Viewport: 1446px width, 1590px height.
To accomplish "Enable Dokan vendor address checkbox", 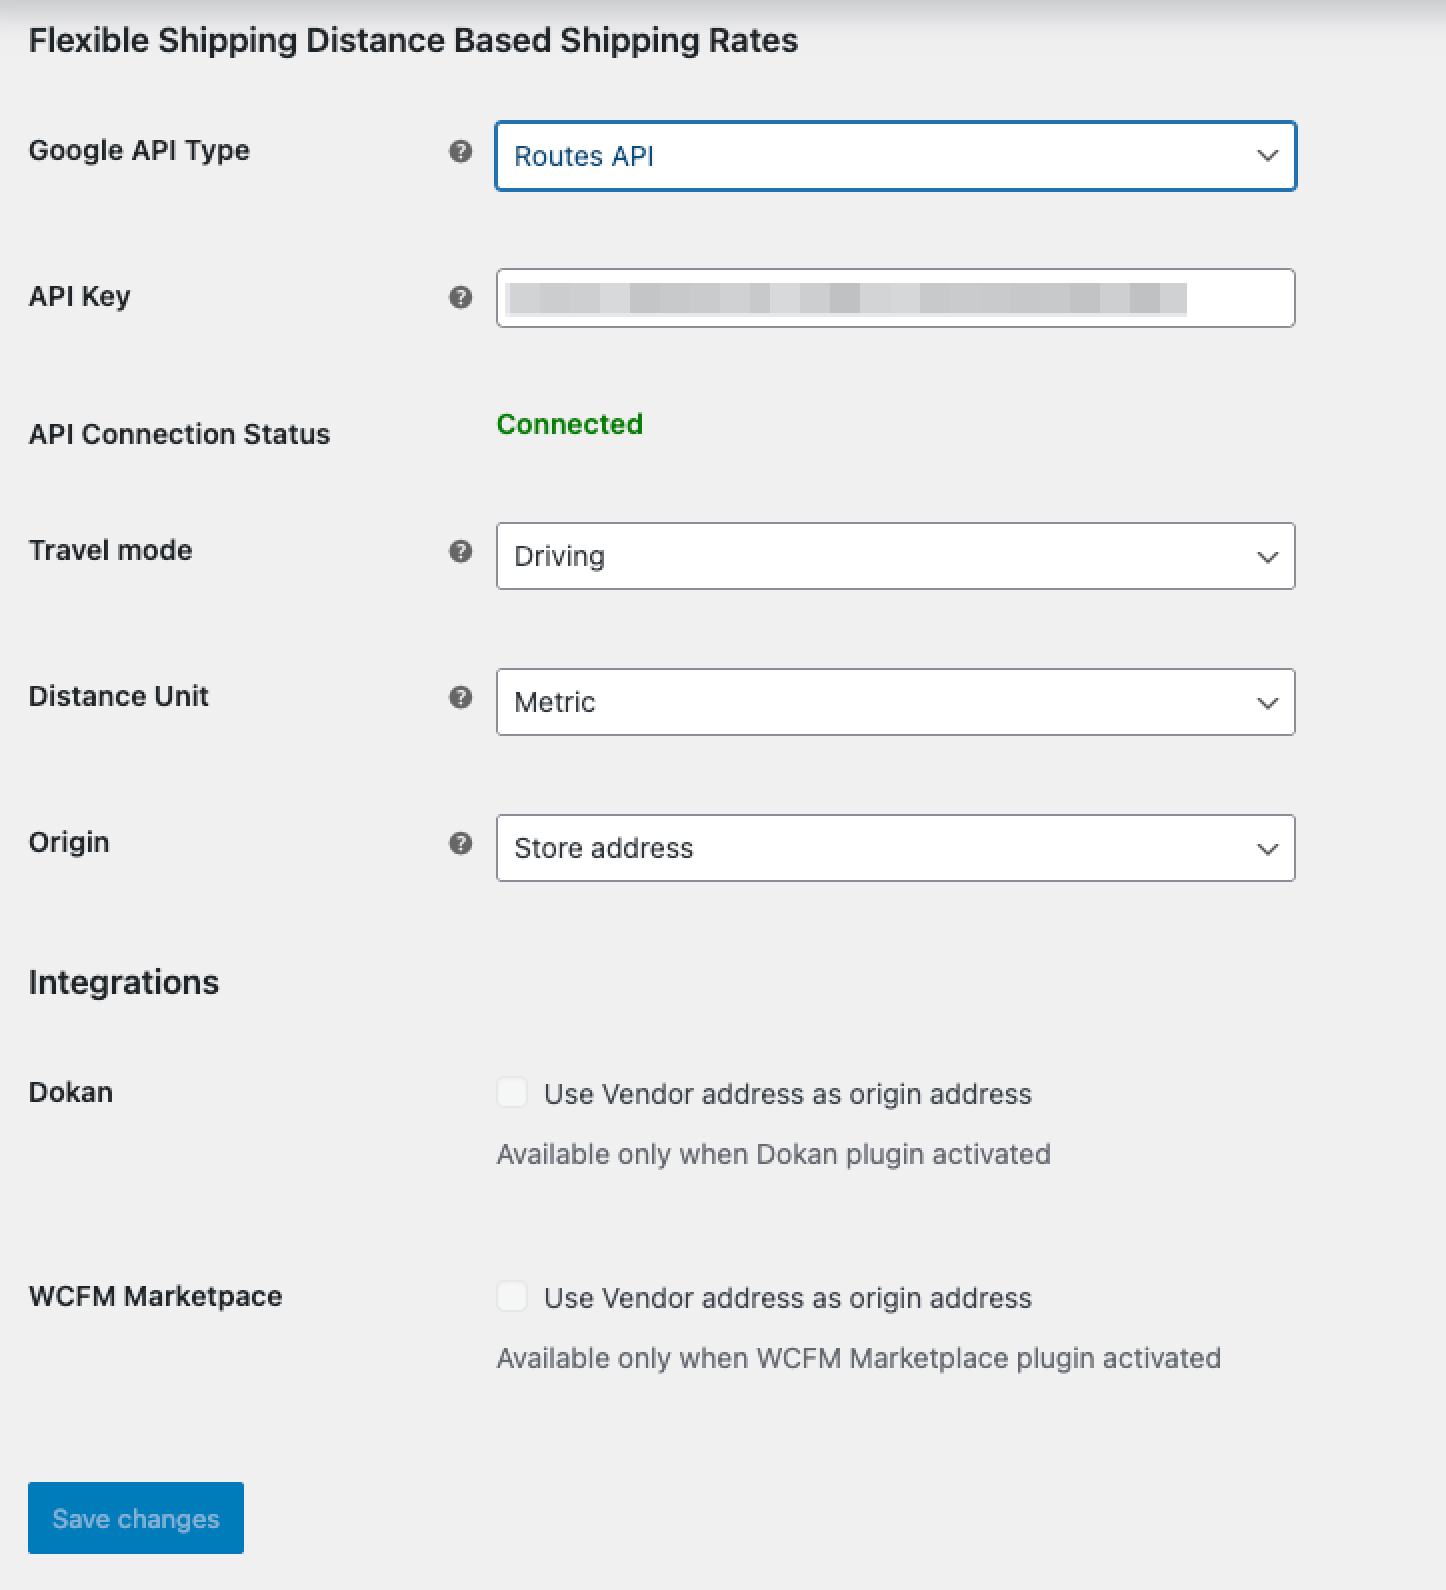I will click(512, 1092).
